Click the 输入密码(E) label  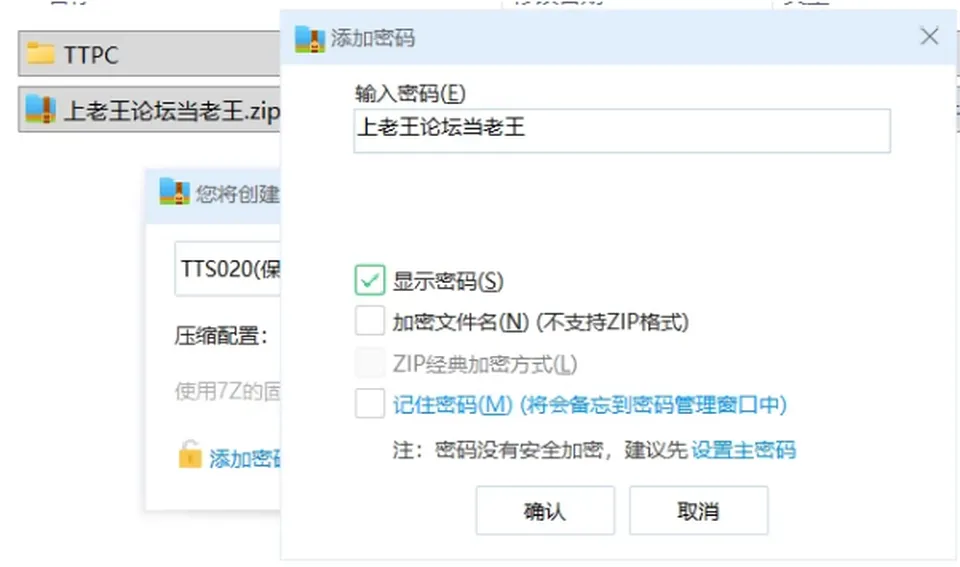(410, 94)
